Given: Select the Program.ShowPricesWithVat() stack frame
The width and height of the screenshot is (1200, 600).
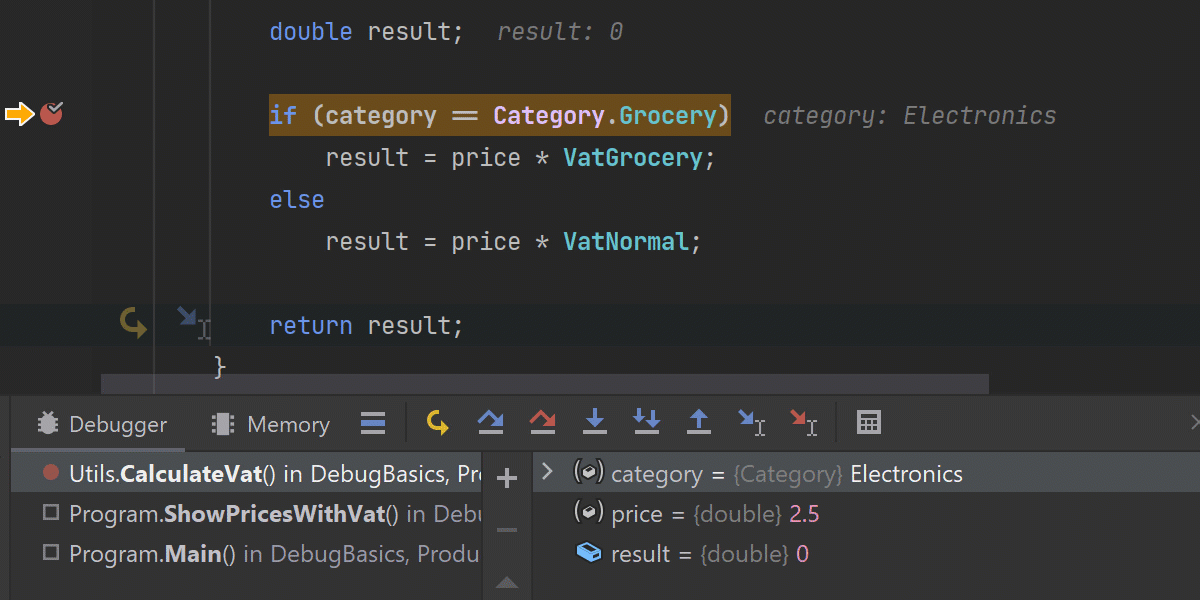Looking at the screenshot, I should click(x=265, y=514).
